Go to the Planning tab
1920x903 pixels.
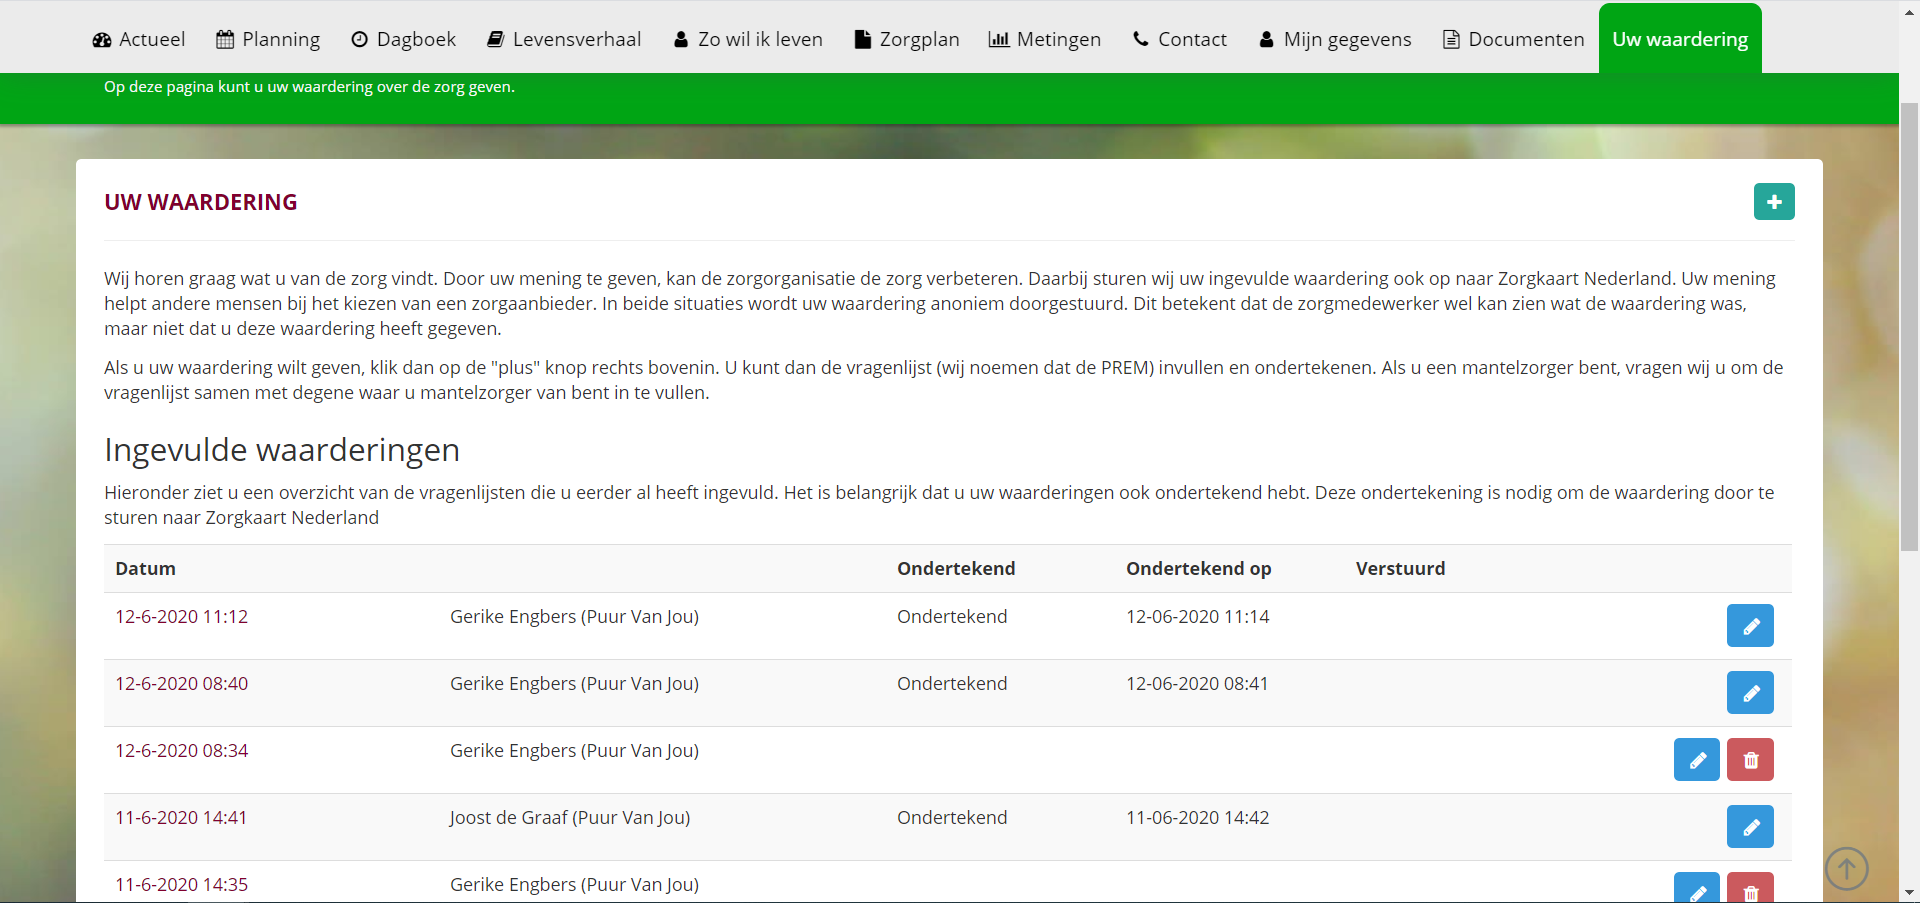tap(268, 39)
